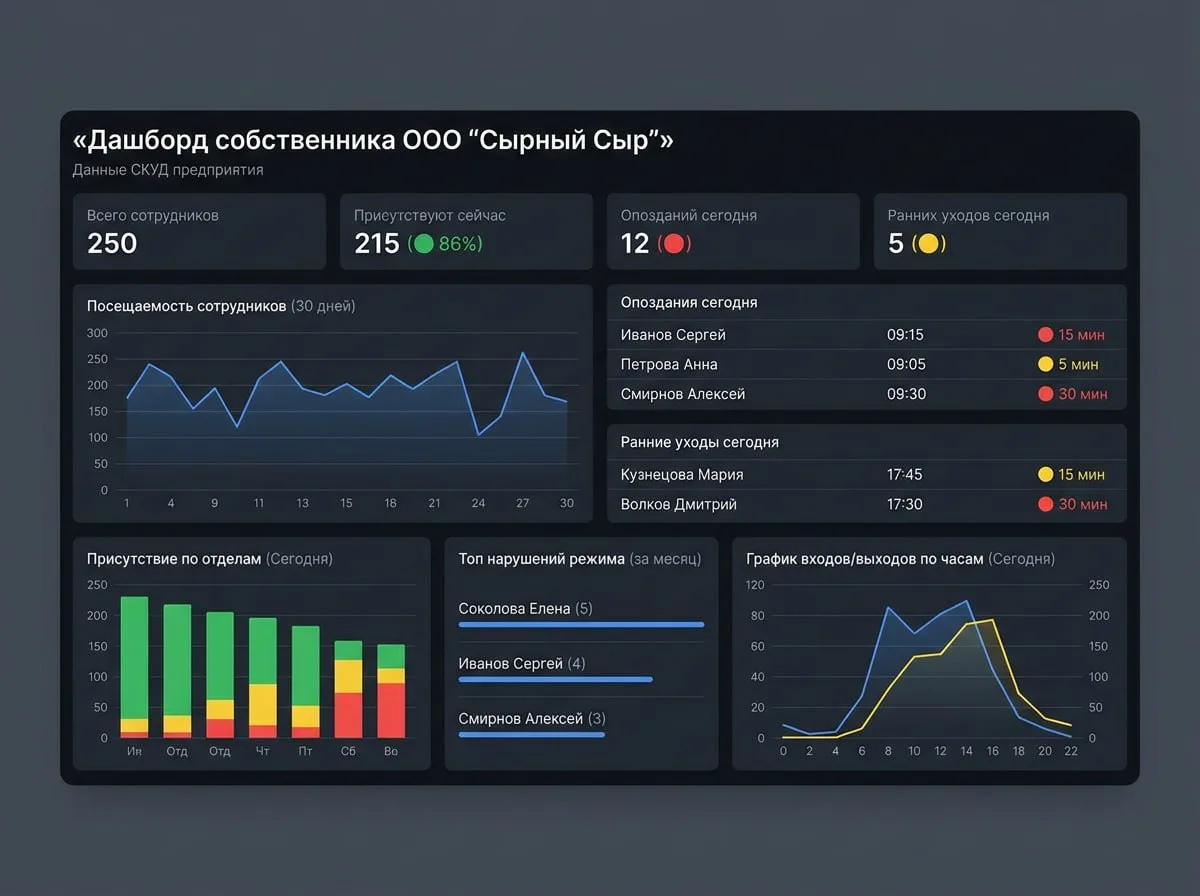Click the 'Сб' stacked bar

click(x=348, y=689)
